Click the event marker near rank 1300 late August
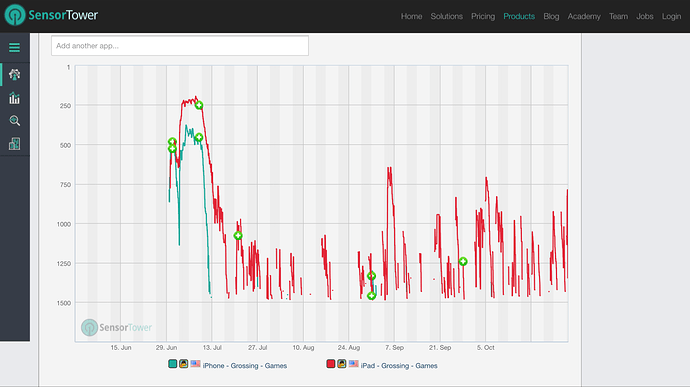 coord(371,276)
